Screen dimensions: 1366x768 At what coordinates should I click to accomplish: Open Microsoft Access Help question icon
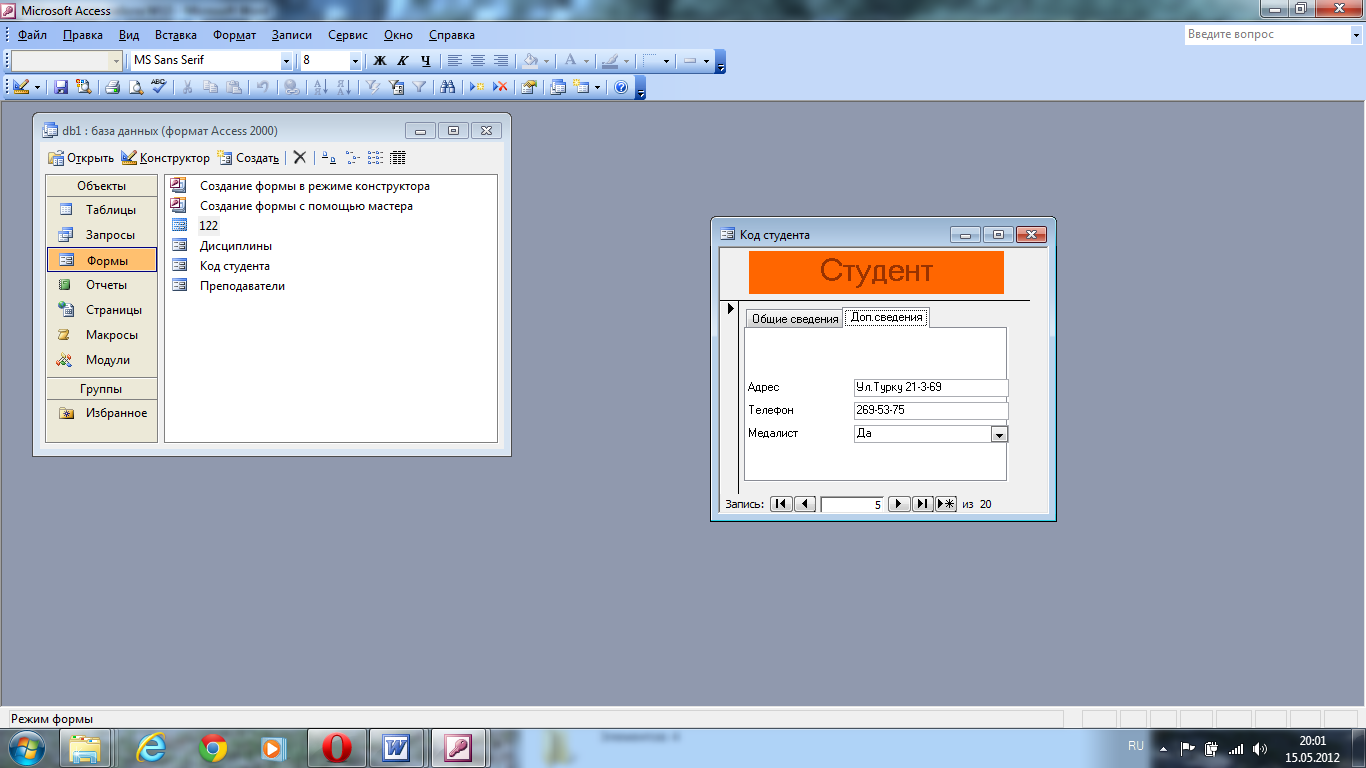coord(621,87)
